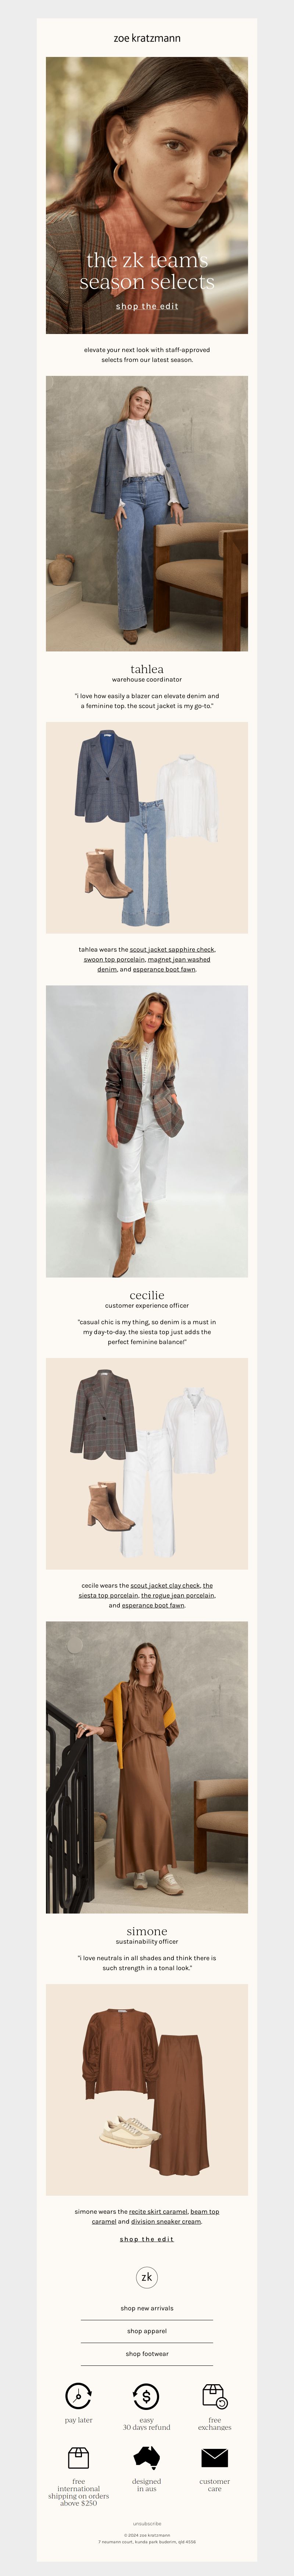Viewport: 294px width, 2576px height.
Task: Click Tahlea's outfit flat-lay product image
Action: (147, 828)
